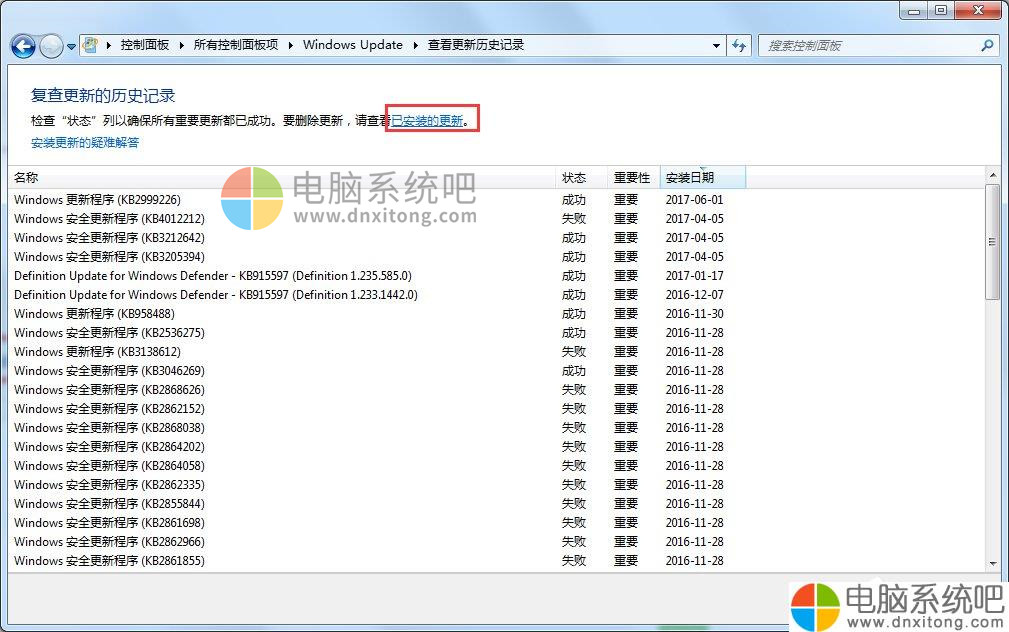Select Windows 安全更新程序 (KB3046269) row
This screenshot has height=632, width=1009.
(495, 371)
